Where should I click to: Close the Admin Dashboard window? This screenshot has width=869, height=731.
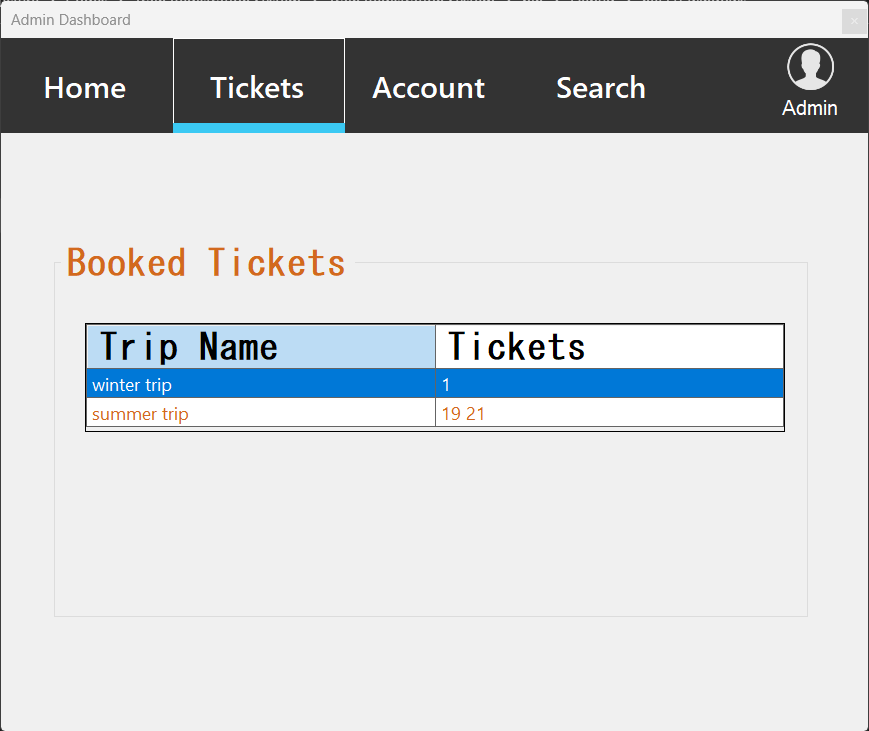click(854, 21)
